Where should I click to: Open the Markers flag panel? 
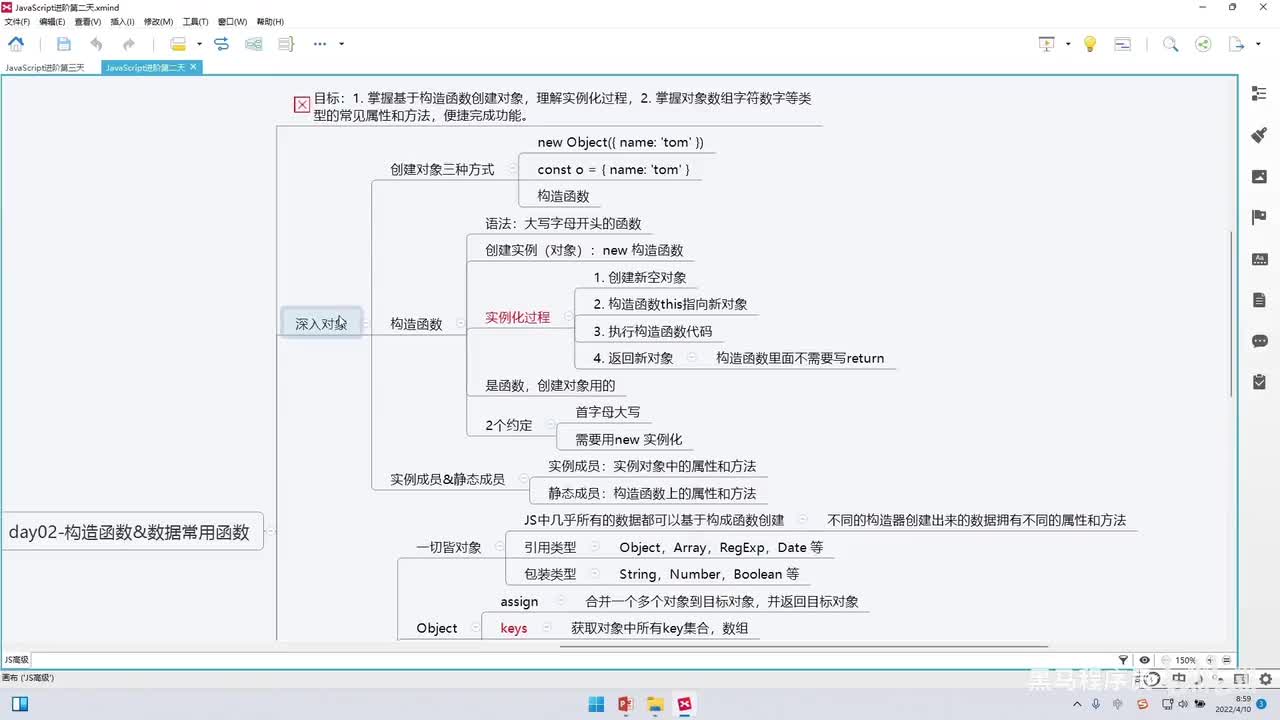point(1259,217)
